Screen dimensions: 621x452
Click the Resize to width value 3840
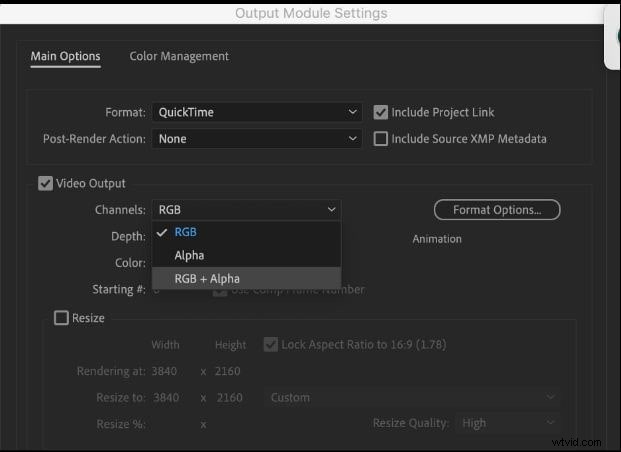[x=166, y=397]
